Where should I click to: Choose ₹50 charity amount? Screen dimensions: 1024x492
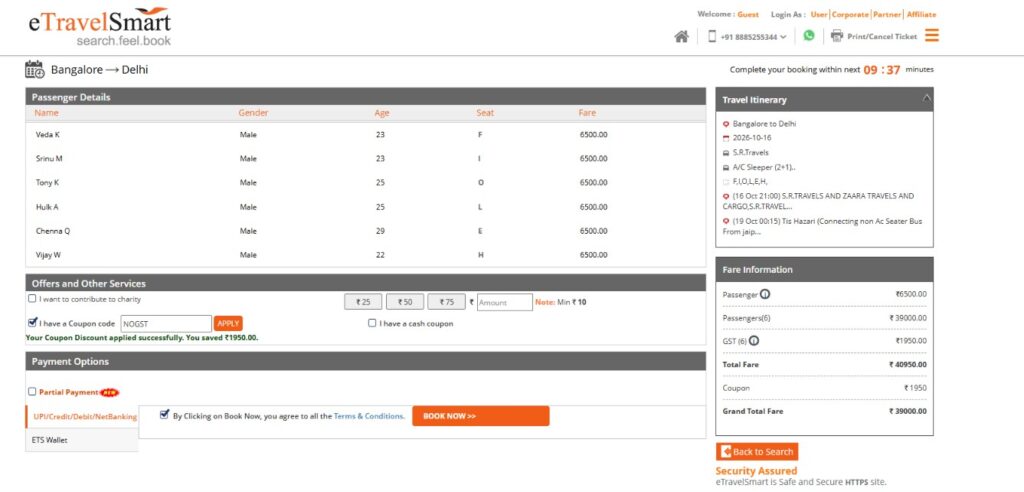(x=405, y=302)
